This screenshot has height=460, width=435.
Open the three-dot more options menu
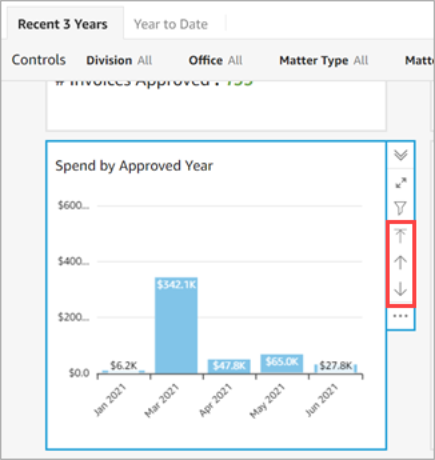click(400, 316)
